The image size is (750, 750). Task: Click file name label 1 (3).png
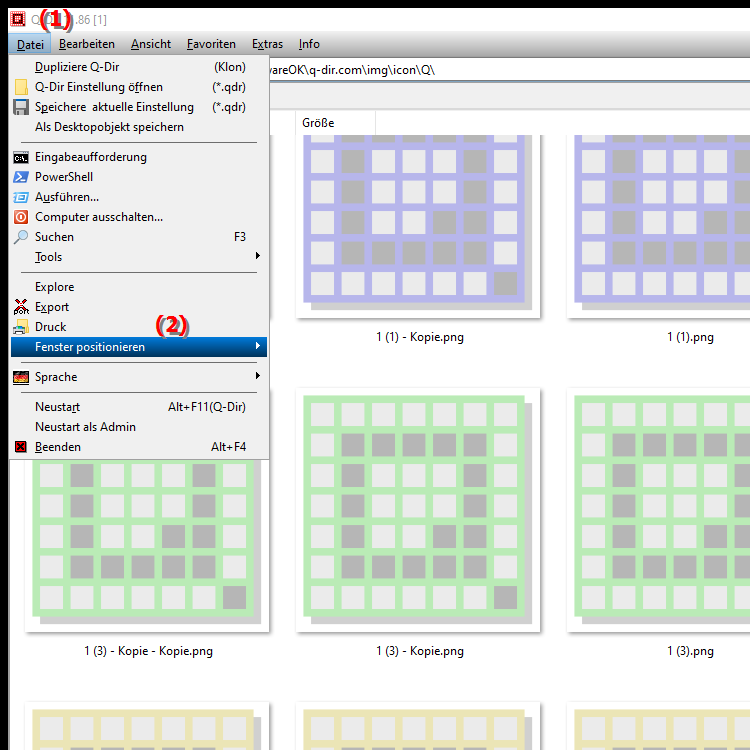[x=690, y=651]
